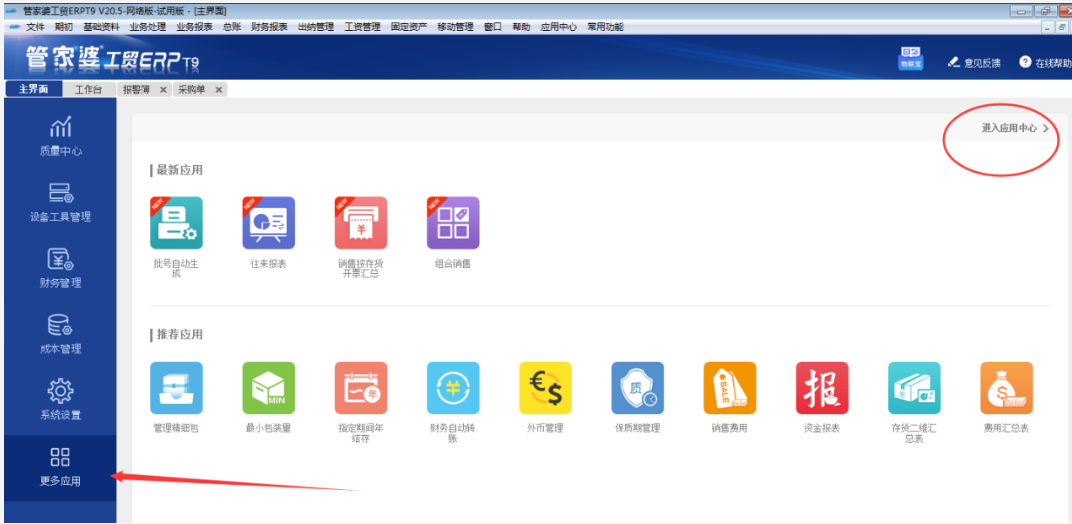Open the 工资管理 menu
The width and height of the screenshot is (1072, 524).
[362, 27]
